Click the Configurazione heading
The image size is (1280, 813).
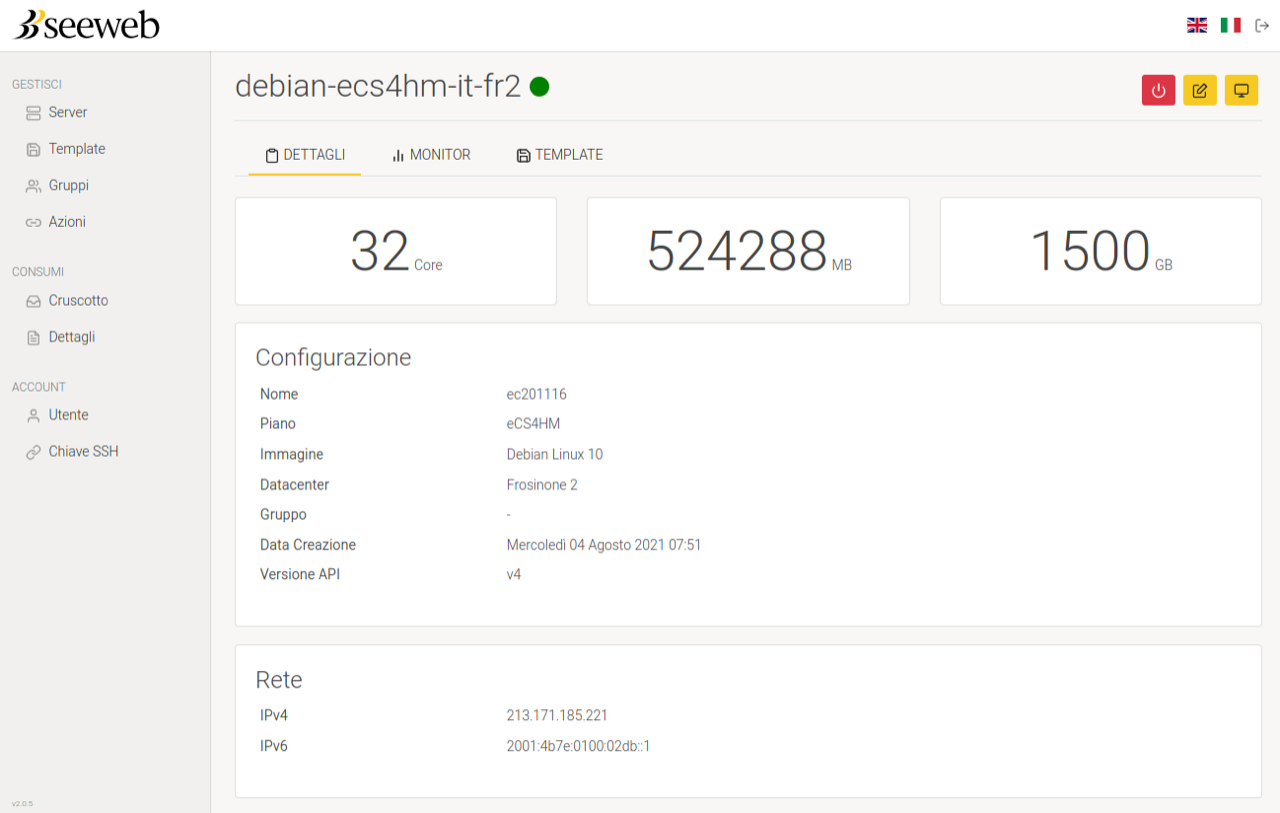pos(333,358)
